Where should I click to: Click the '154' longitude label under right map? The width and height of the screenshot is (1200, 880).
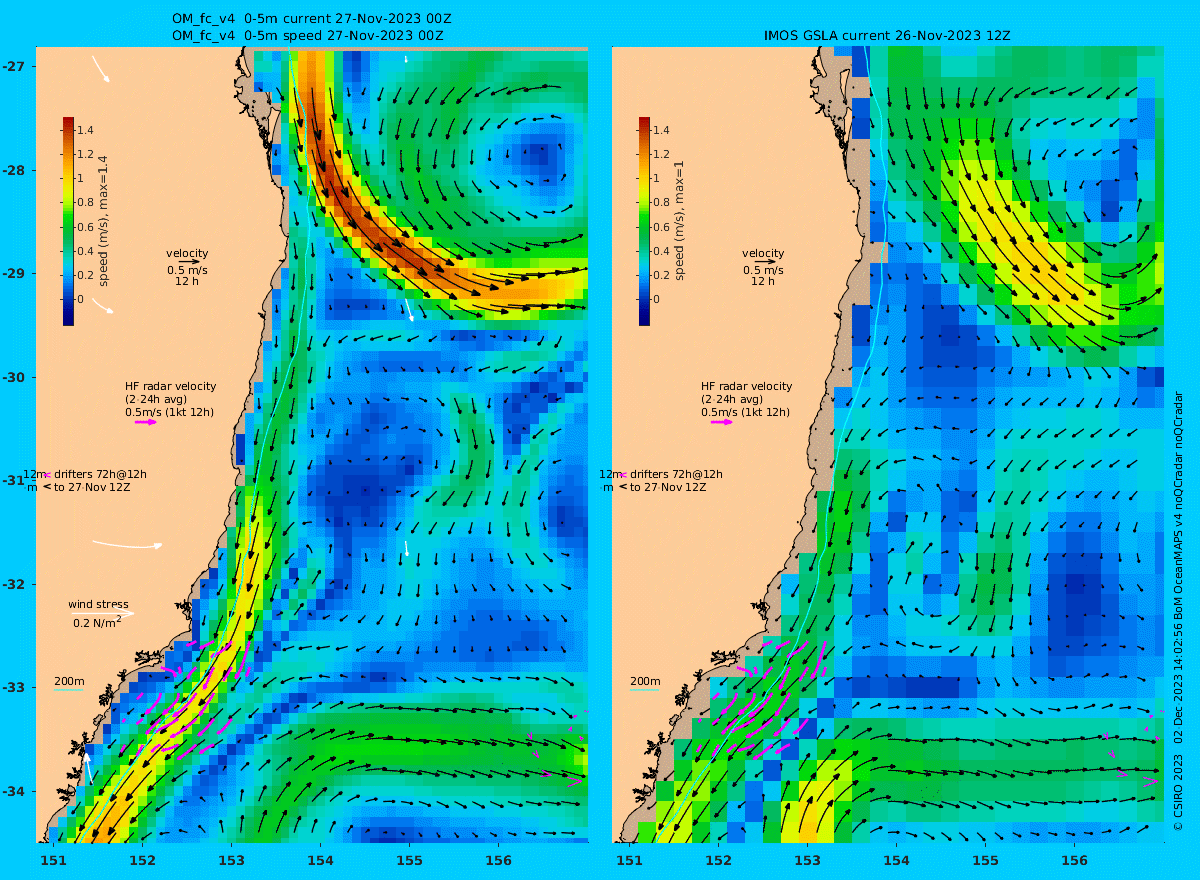pos(896,860)
